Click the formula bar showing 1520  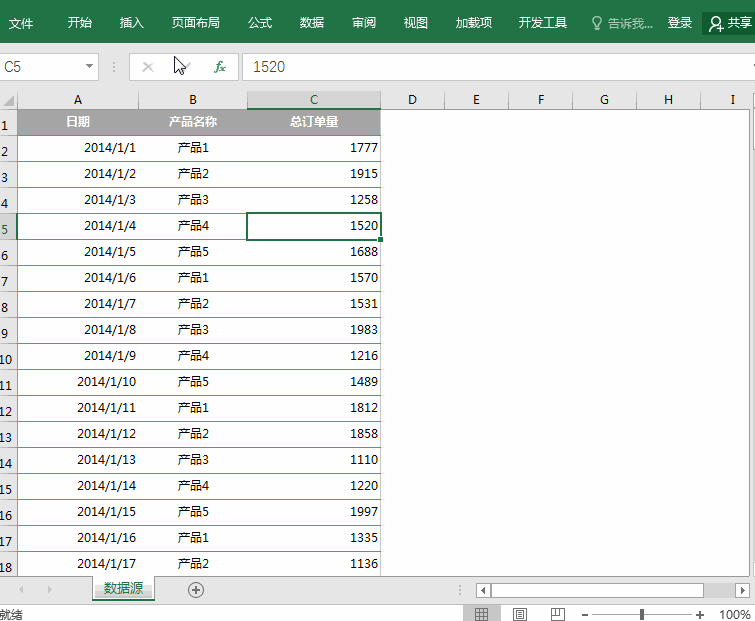pos(498,67)
